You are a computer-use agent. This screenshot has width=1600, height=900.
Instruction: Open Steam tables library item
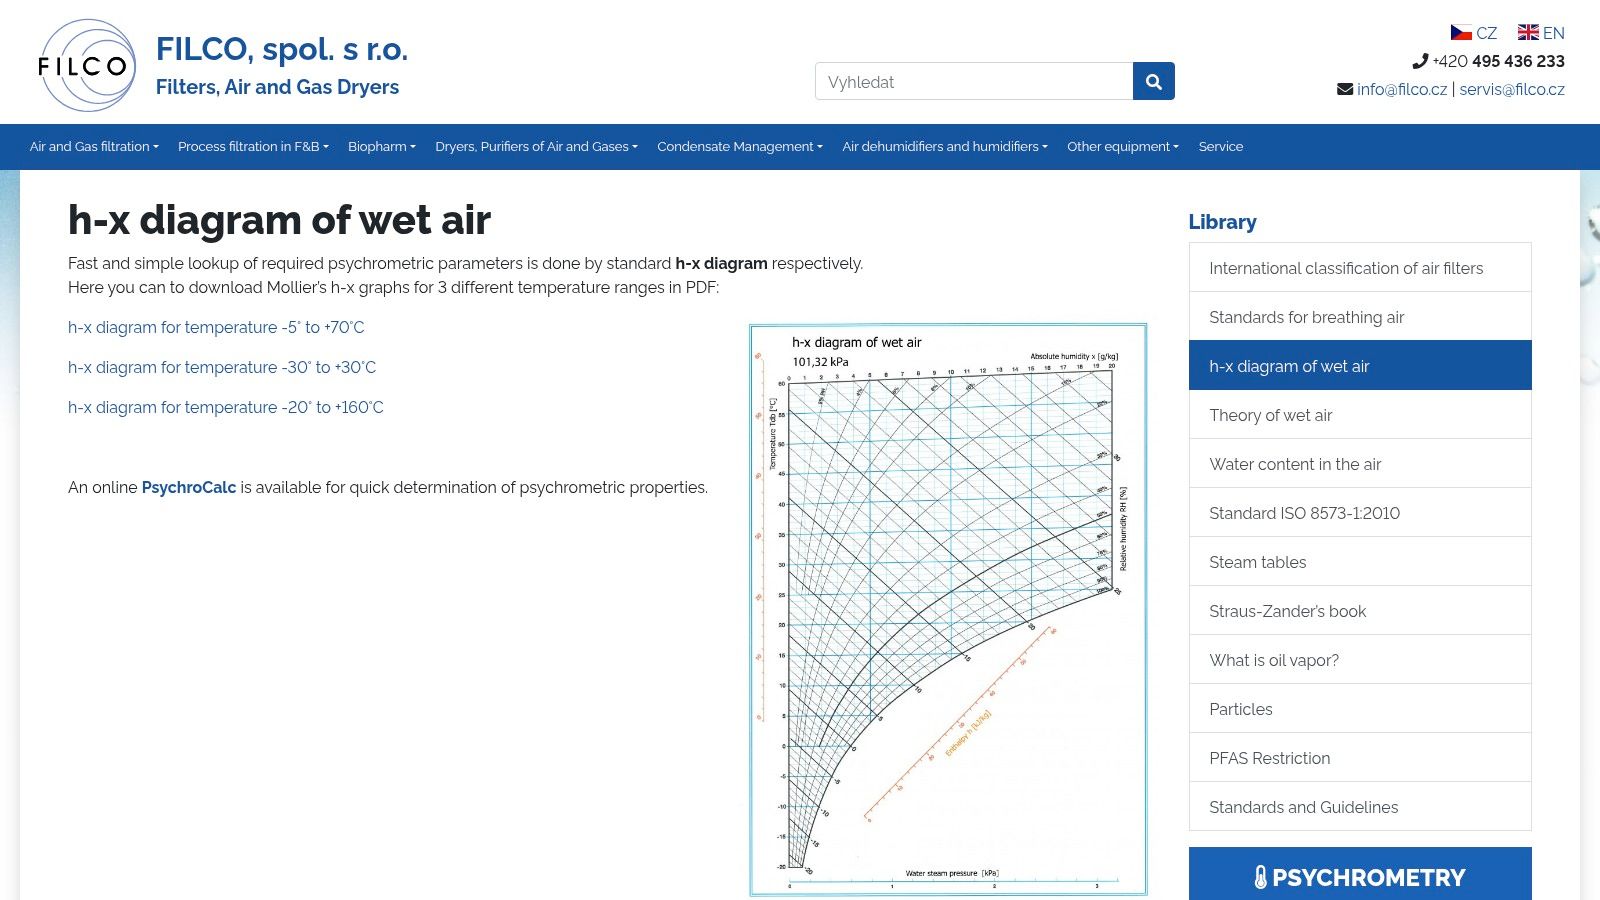click(x=1360, y=562)
